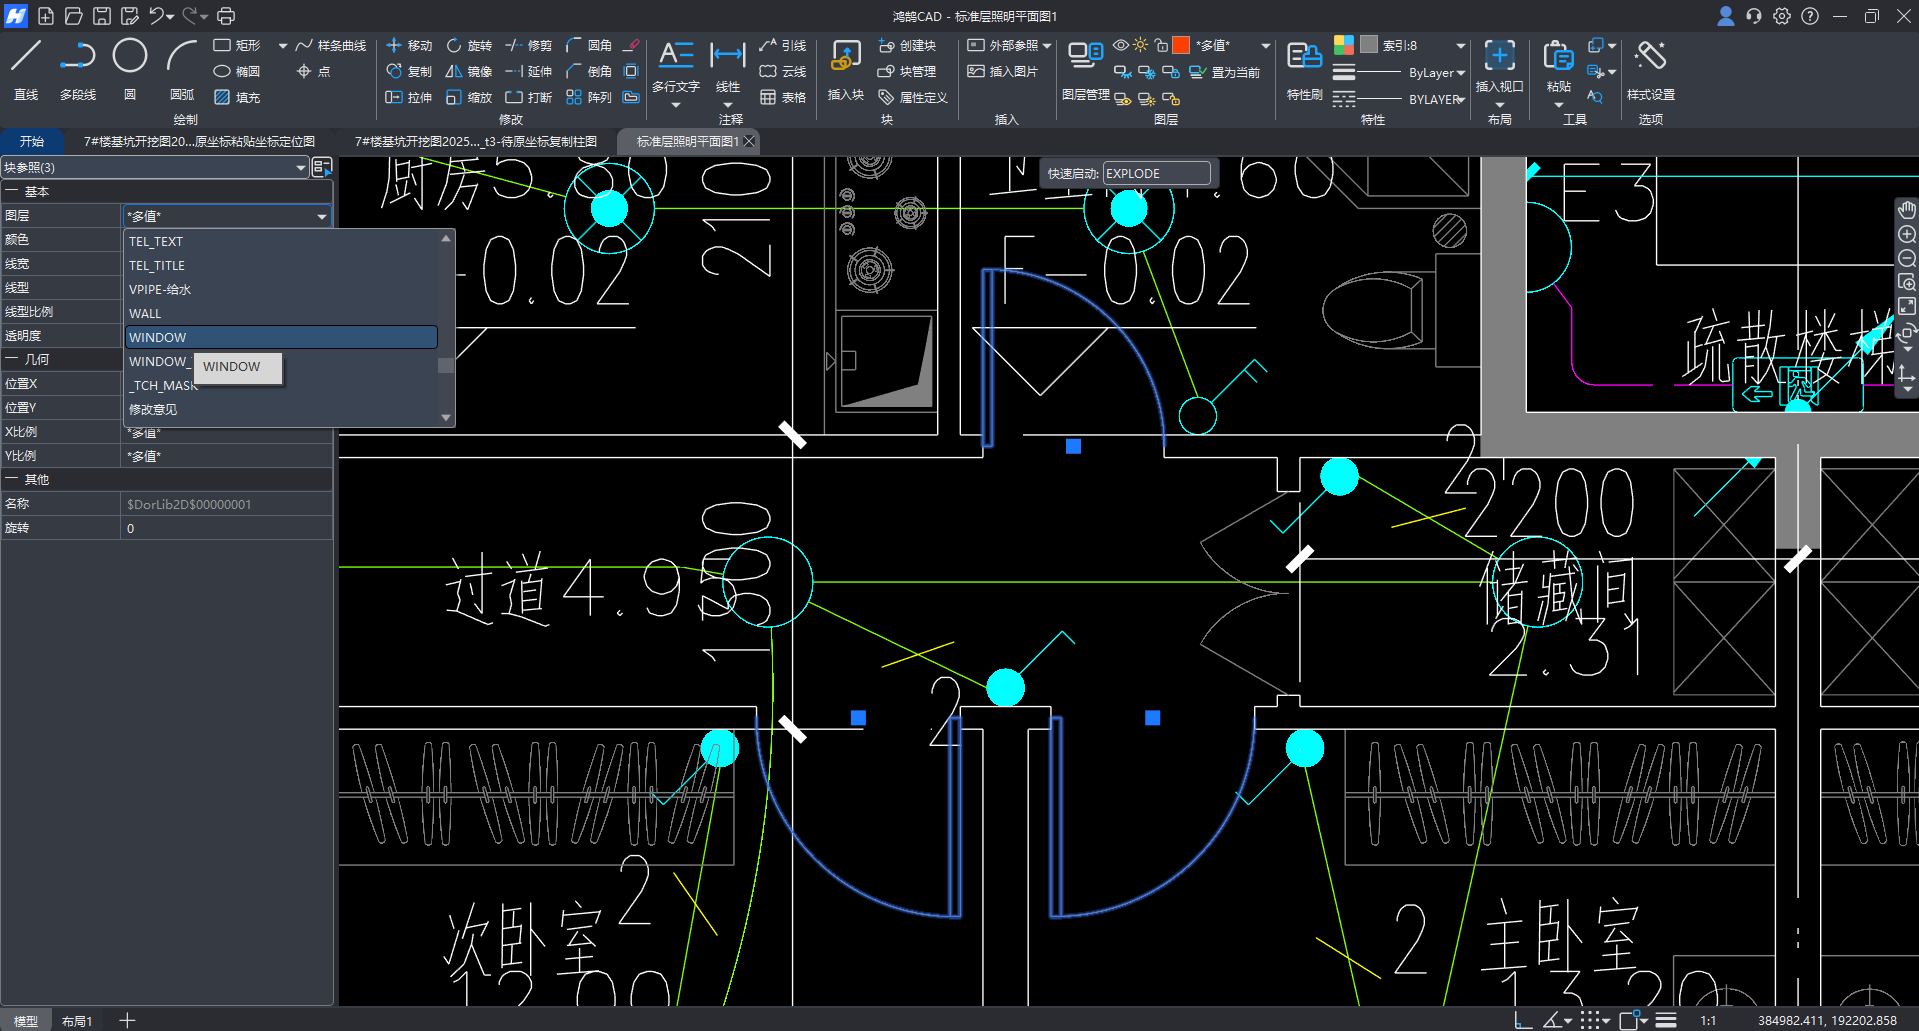Toggle layer visibility eye icon in ribbon
Viewport: 1919px width, 1031px height.
1121,46
